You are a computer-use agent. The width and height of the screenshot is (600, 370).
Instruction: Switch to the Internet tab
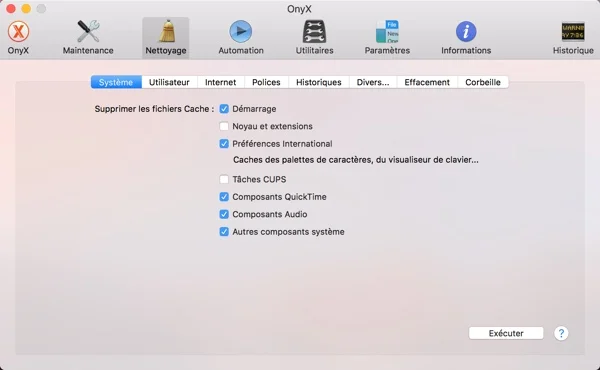coord(221,82)
